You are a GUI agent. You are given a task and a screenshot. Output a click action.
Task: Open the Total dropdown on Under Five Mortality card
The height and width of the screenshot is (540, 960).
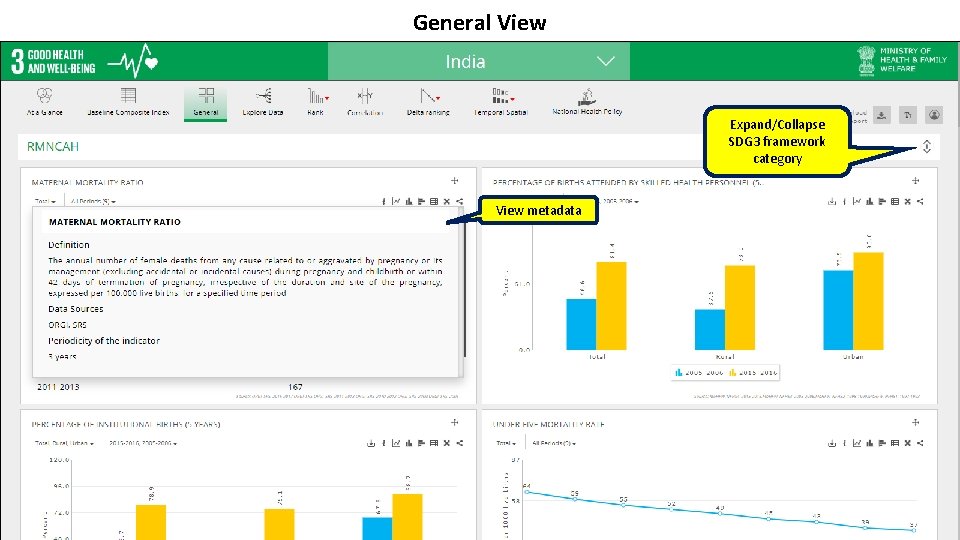click(x=506, y=443)
